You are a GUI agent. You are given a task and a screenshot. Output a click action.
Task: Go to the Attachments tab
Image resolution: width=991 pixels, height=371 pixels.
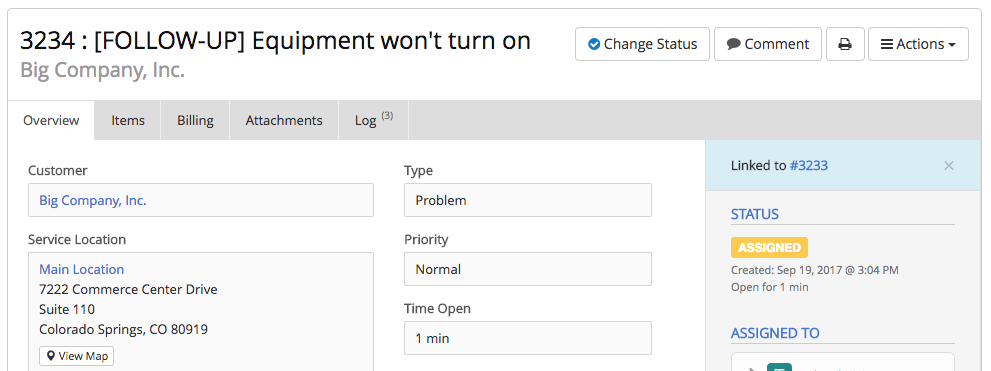(x=284, y=120)
